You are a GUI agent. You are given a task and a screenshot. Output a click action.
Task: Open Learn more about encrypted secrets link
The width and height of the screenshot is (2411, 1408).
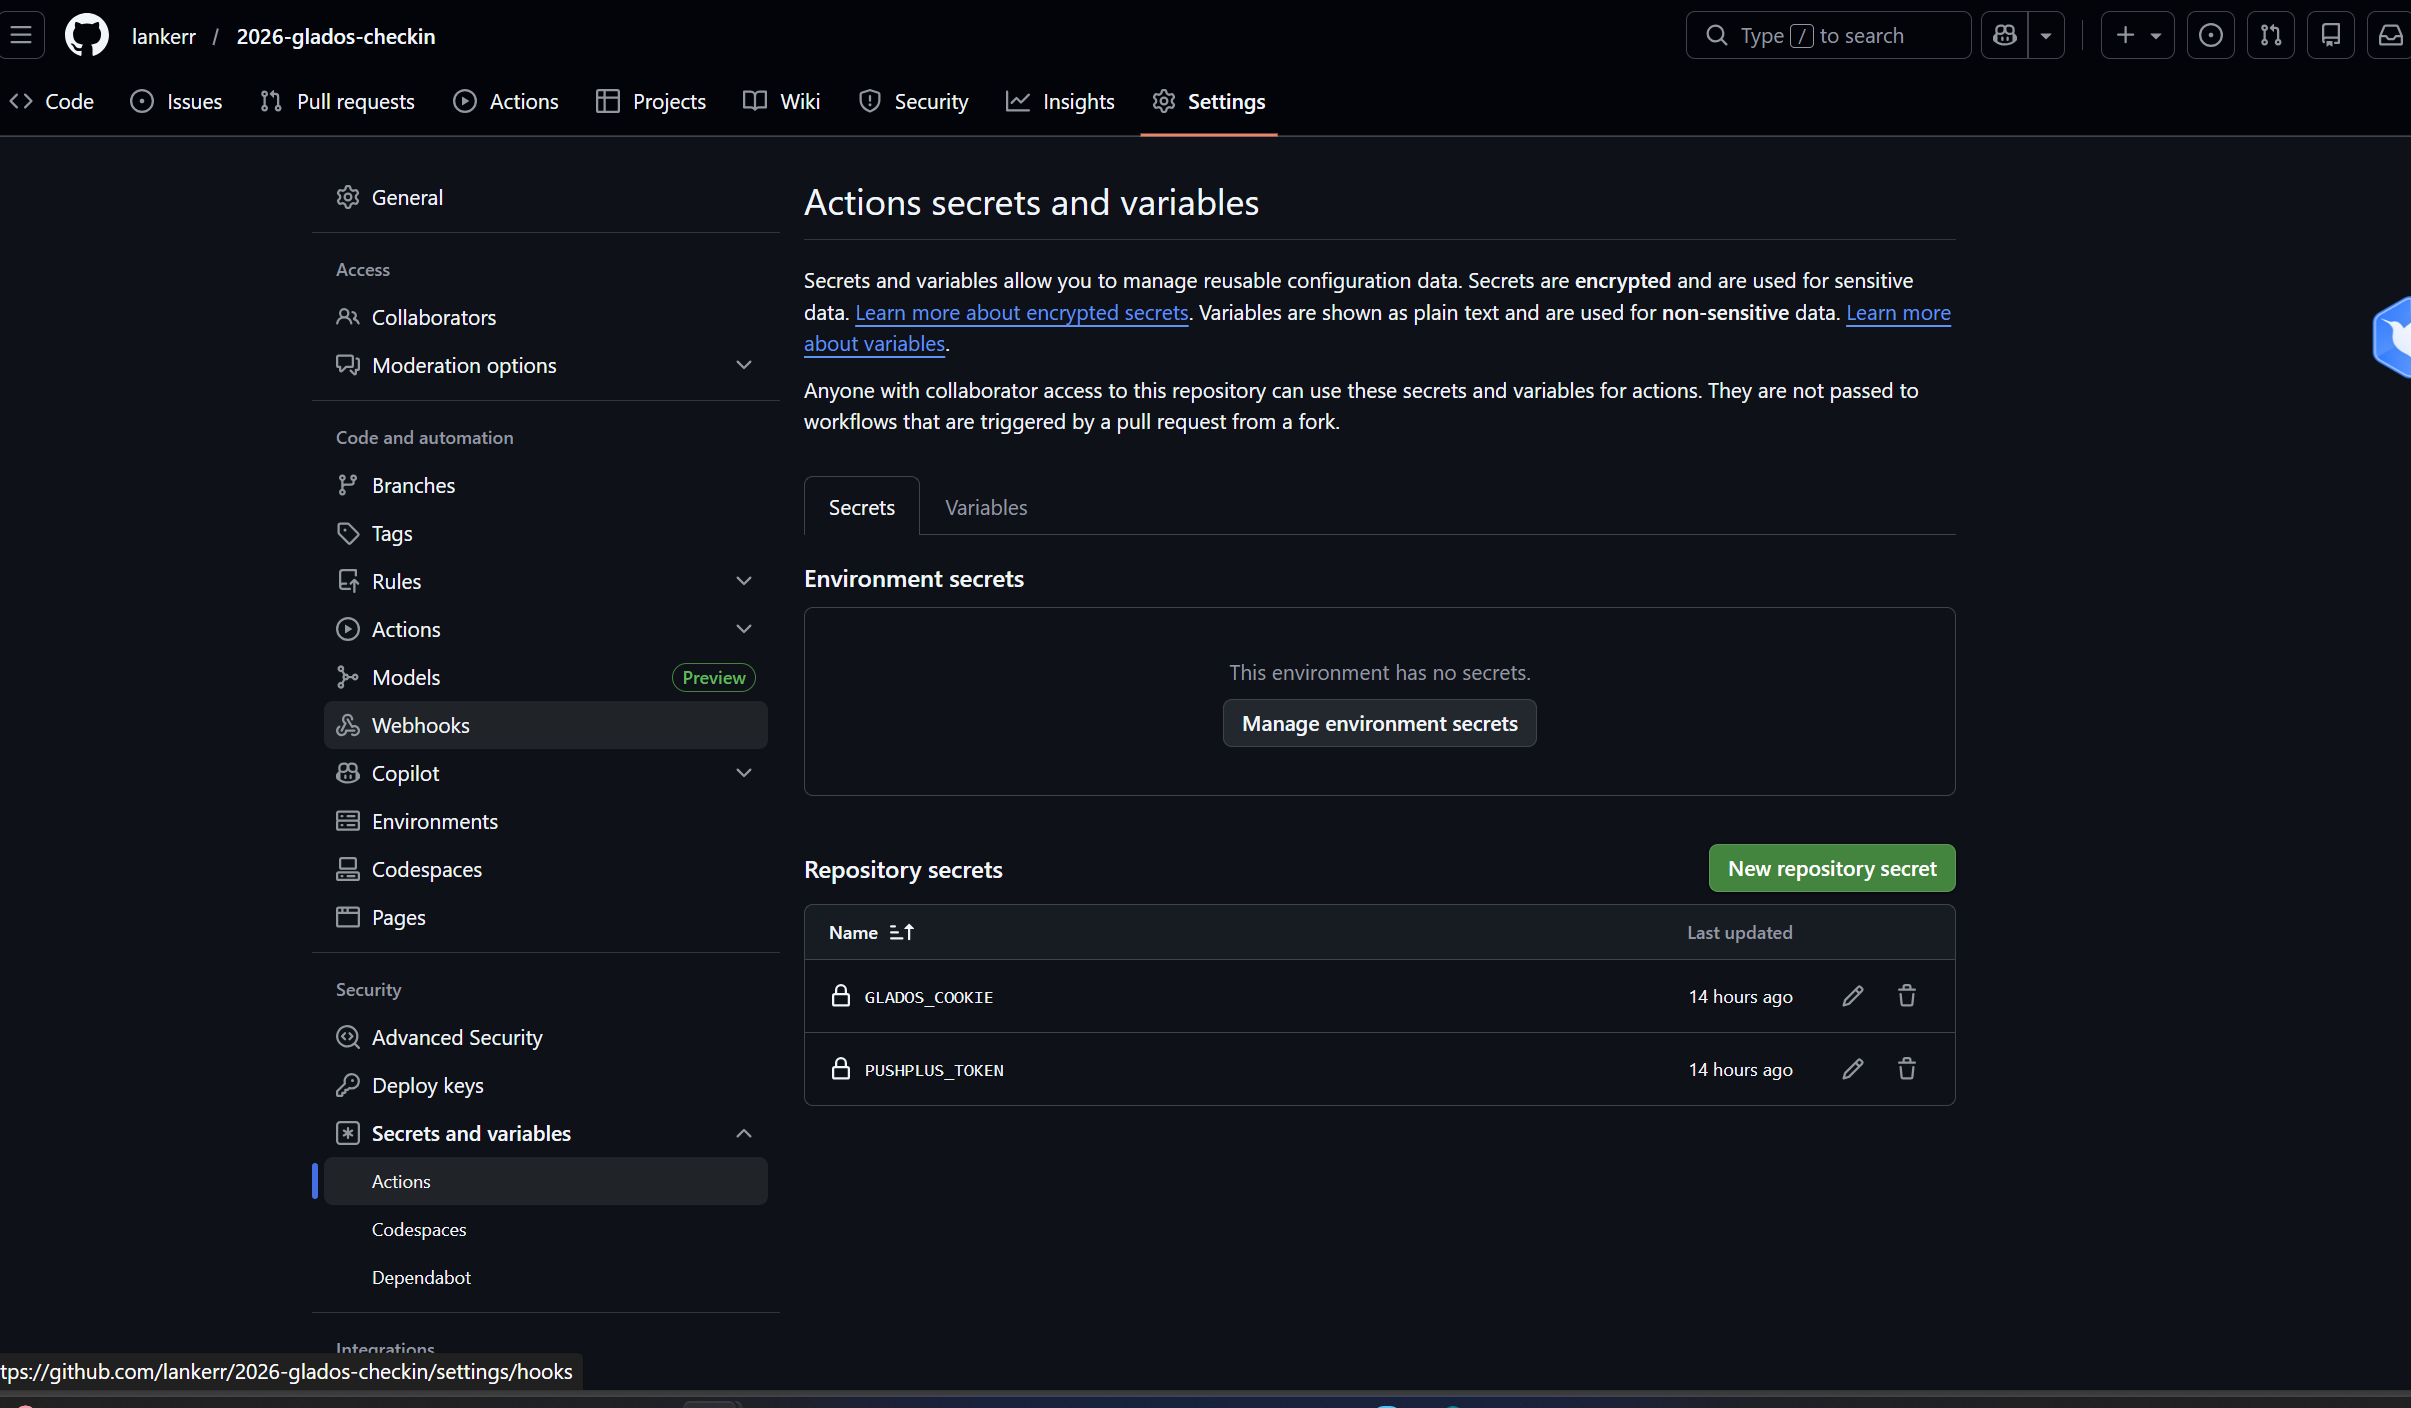[x=1022, y=312]
